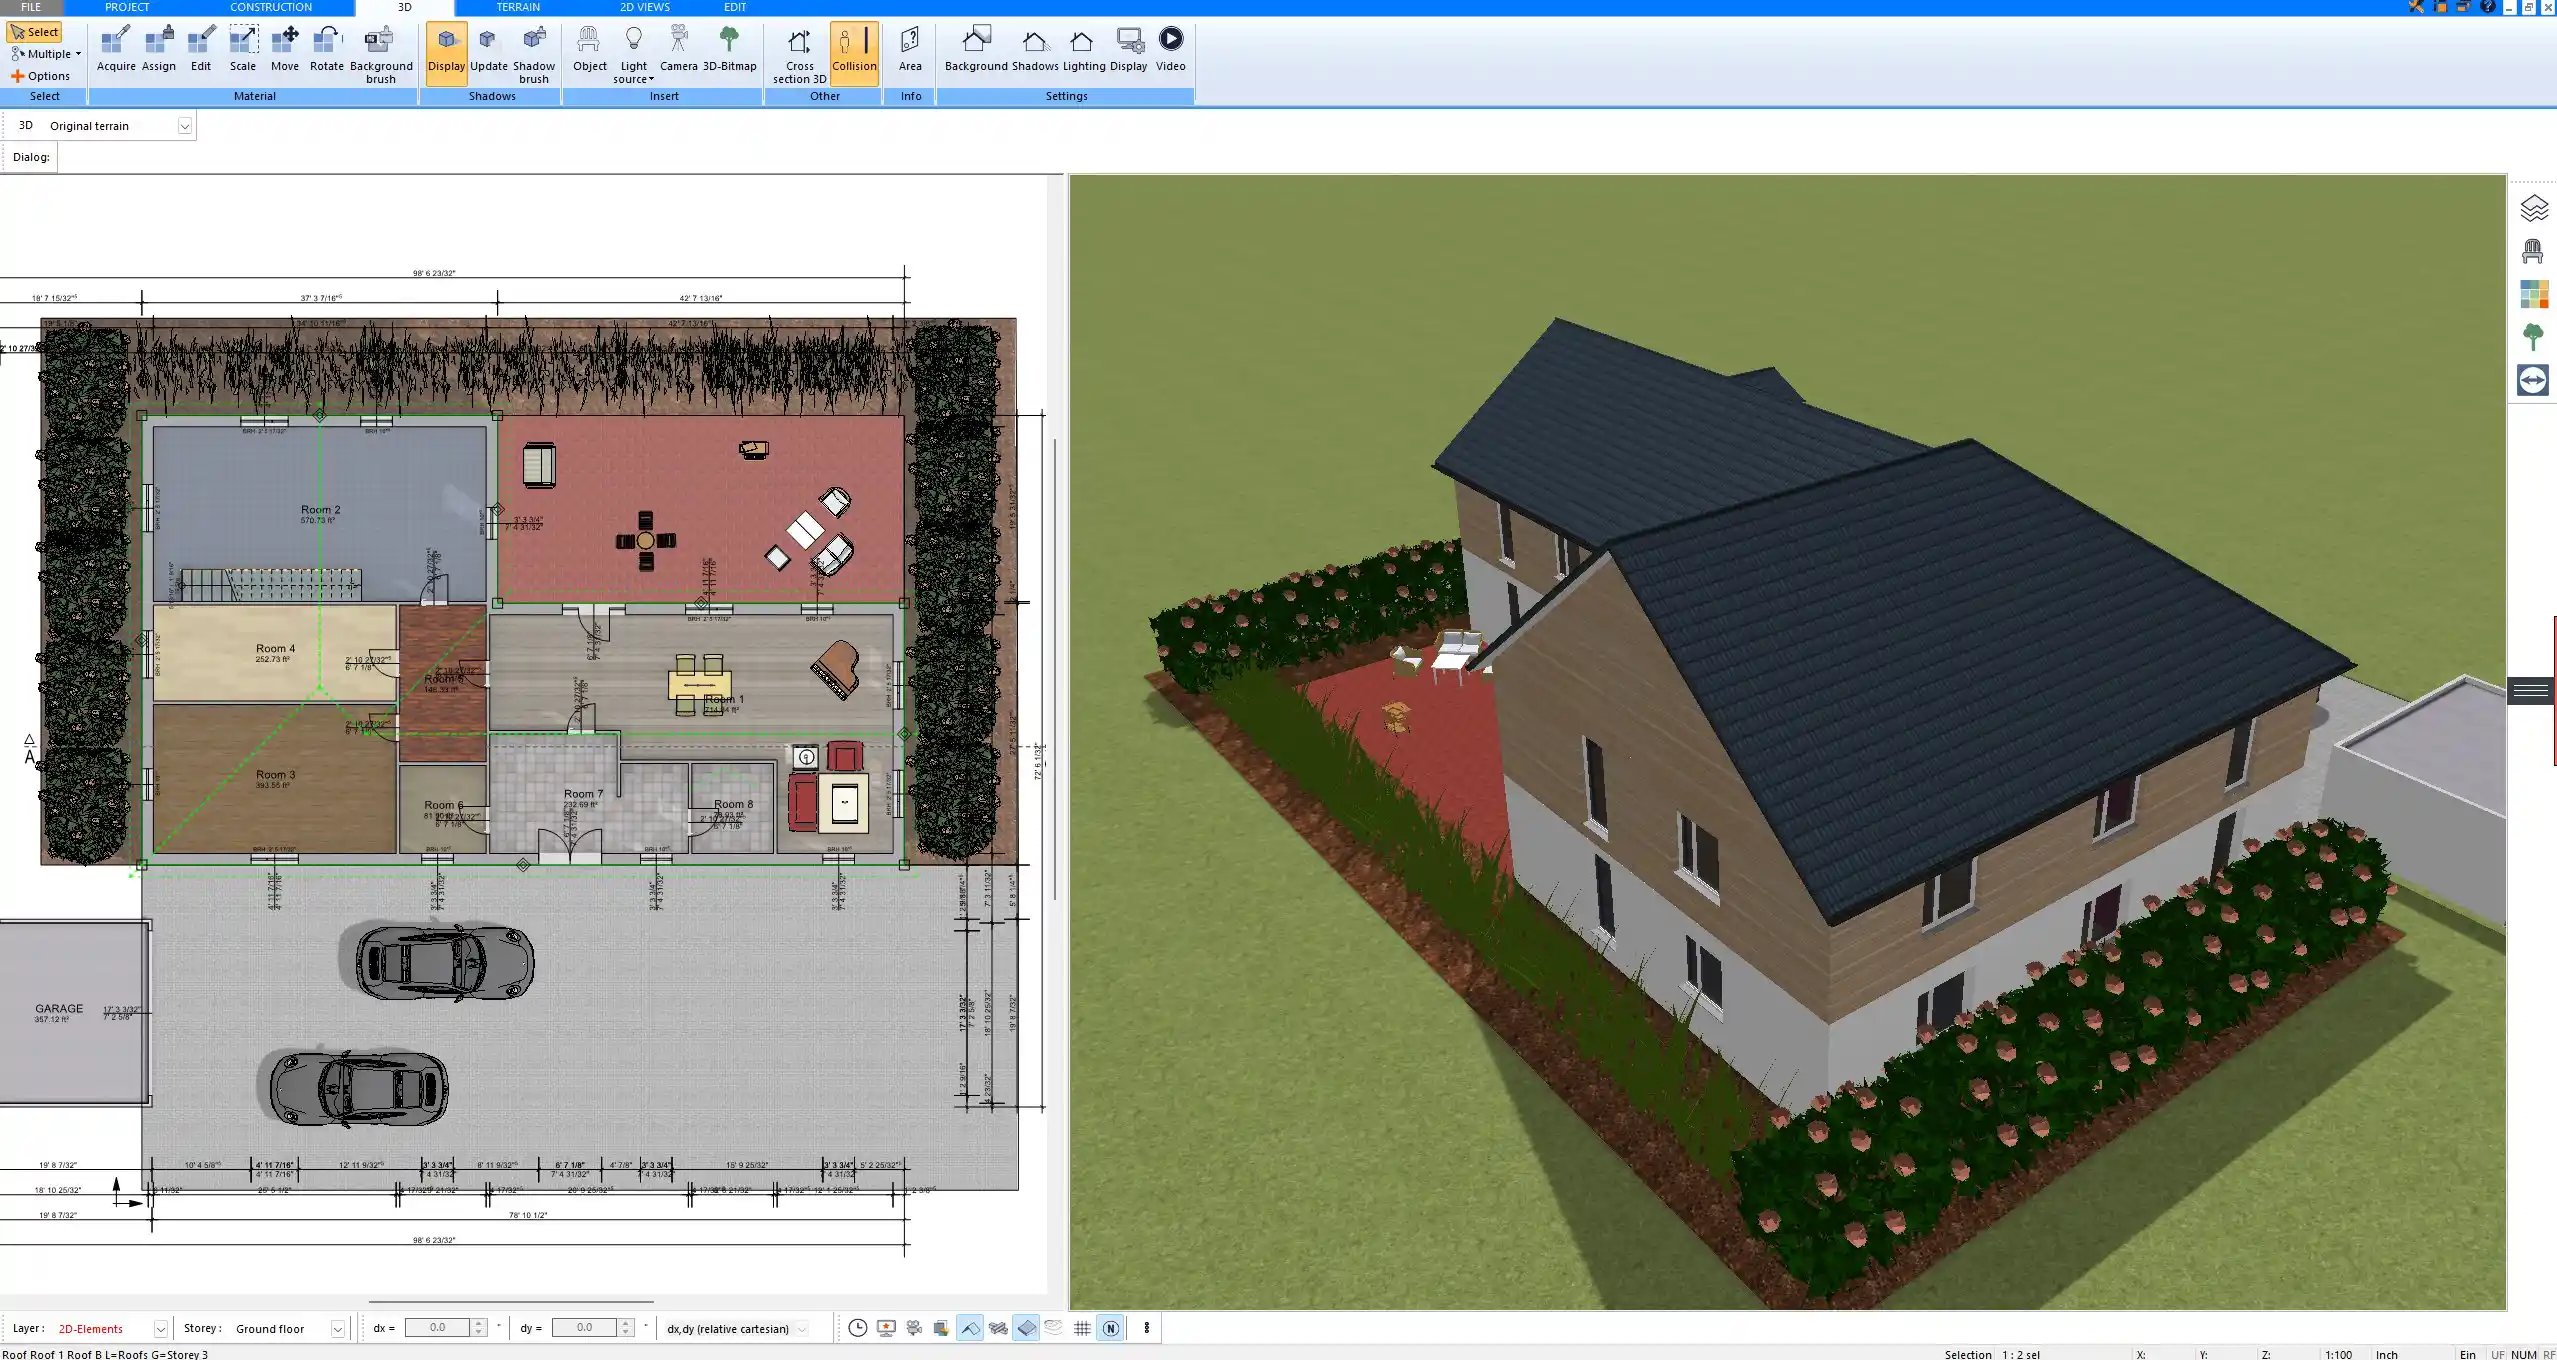The width and height of the screenshot is (2557, 1360).
Task: Start Video playback tool
Action: tap(1170, 50)
